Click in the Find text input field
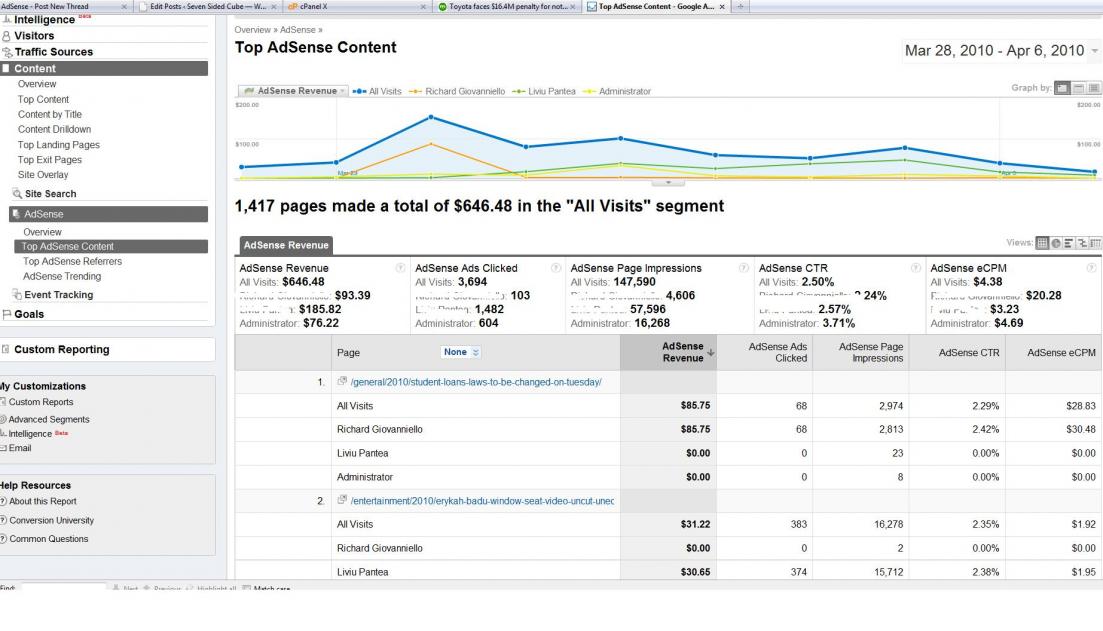Viewport: 1103px width, 631px height. (x=63, y=587)
